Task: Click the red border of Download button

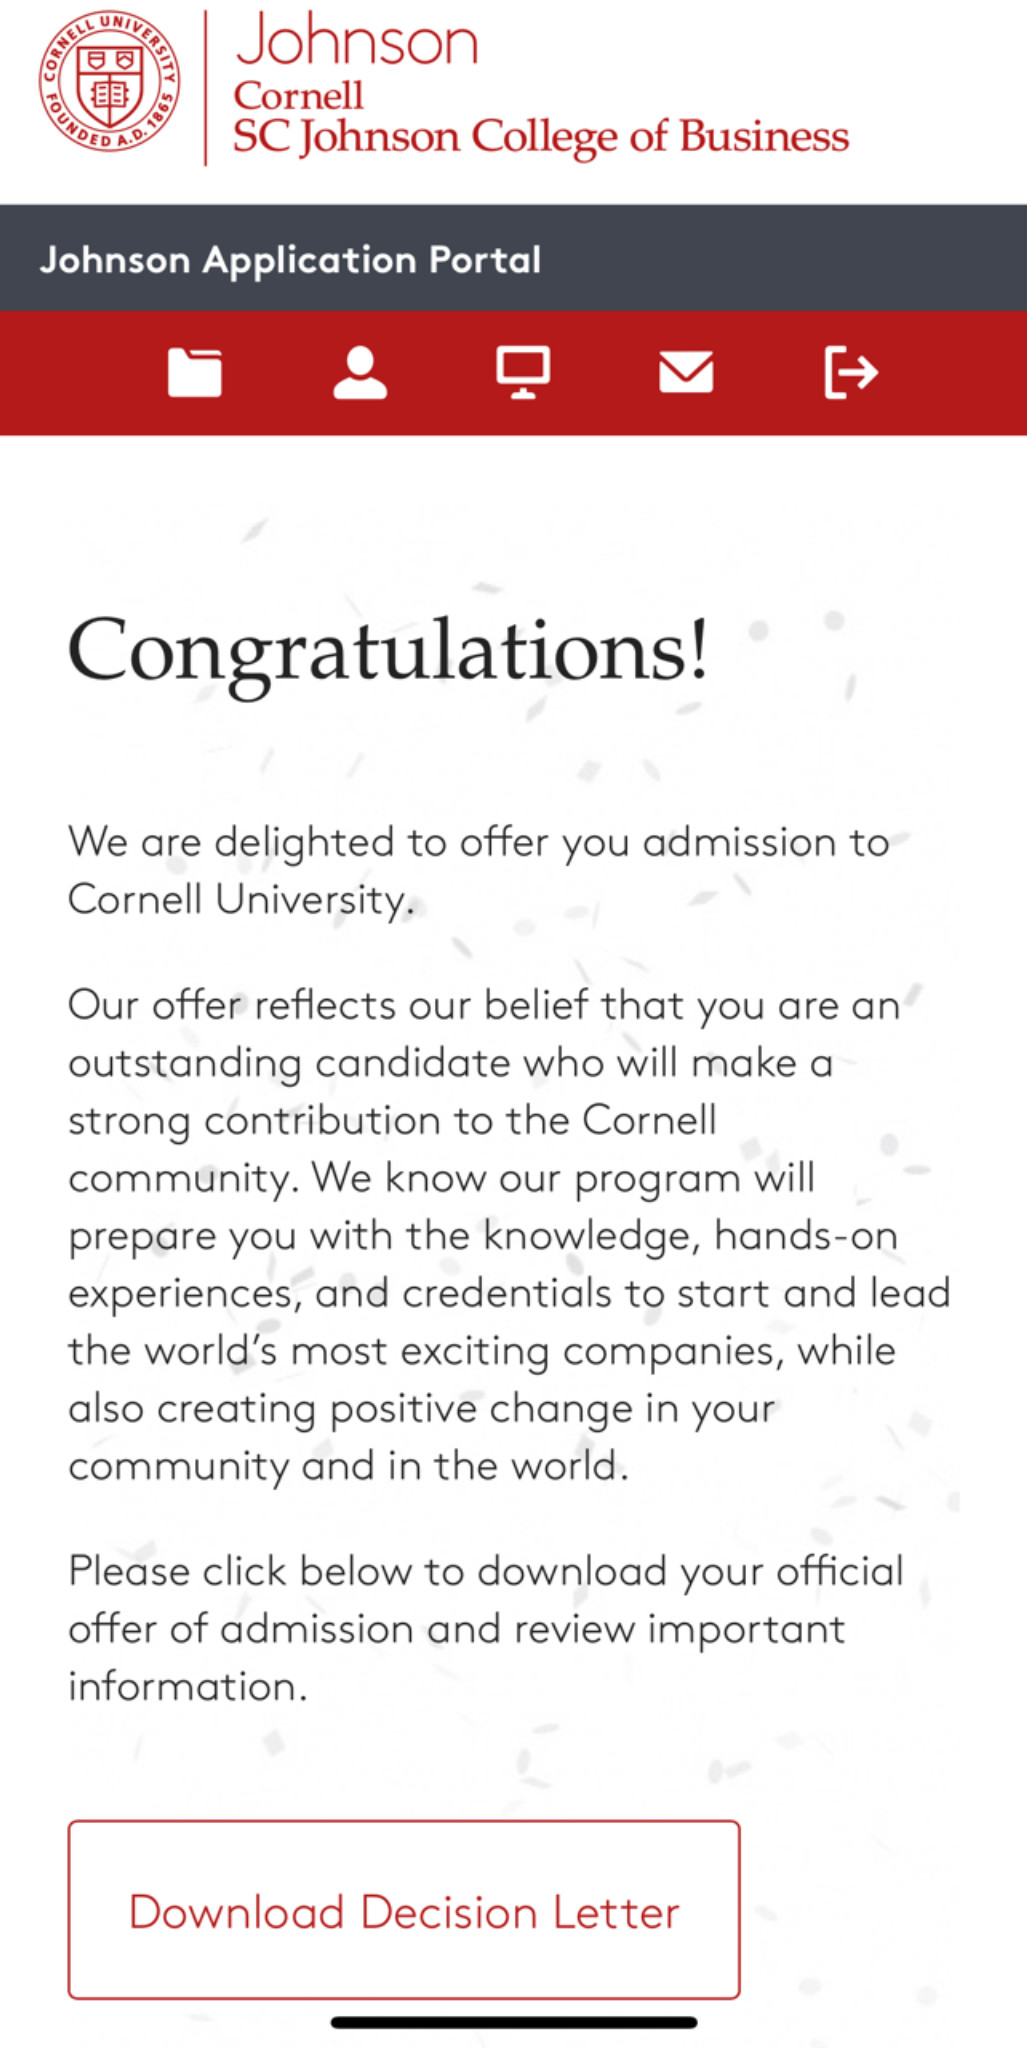Action: click(x=404, y=1822)
